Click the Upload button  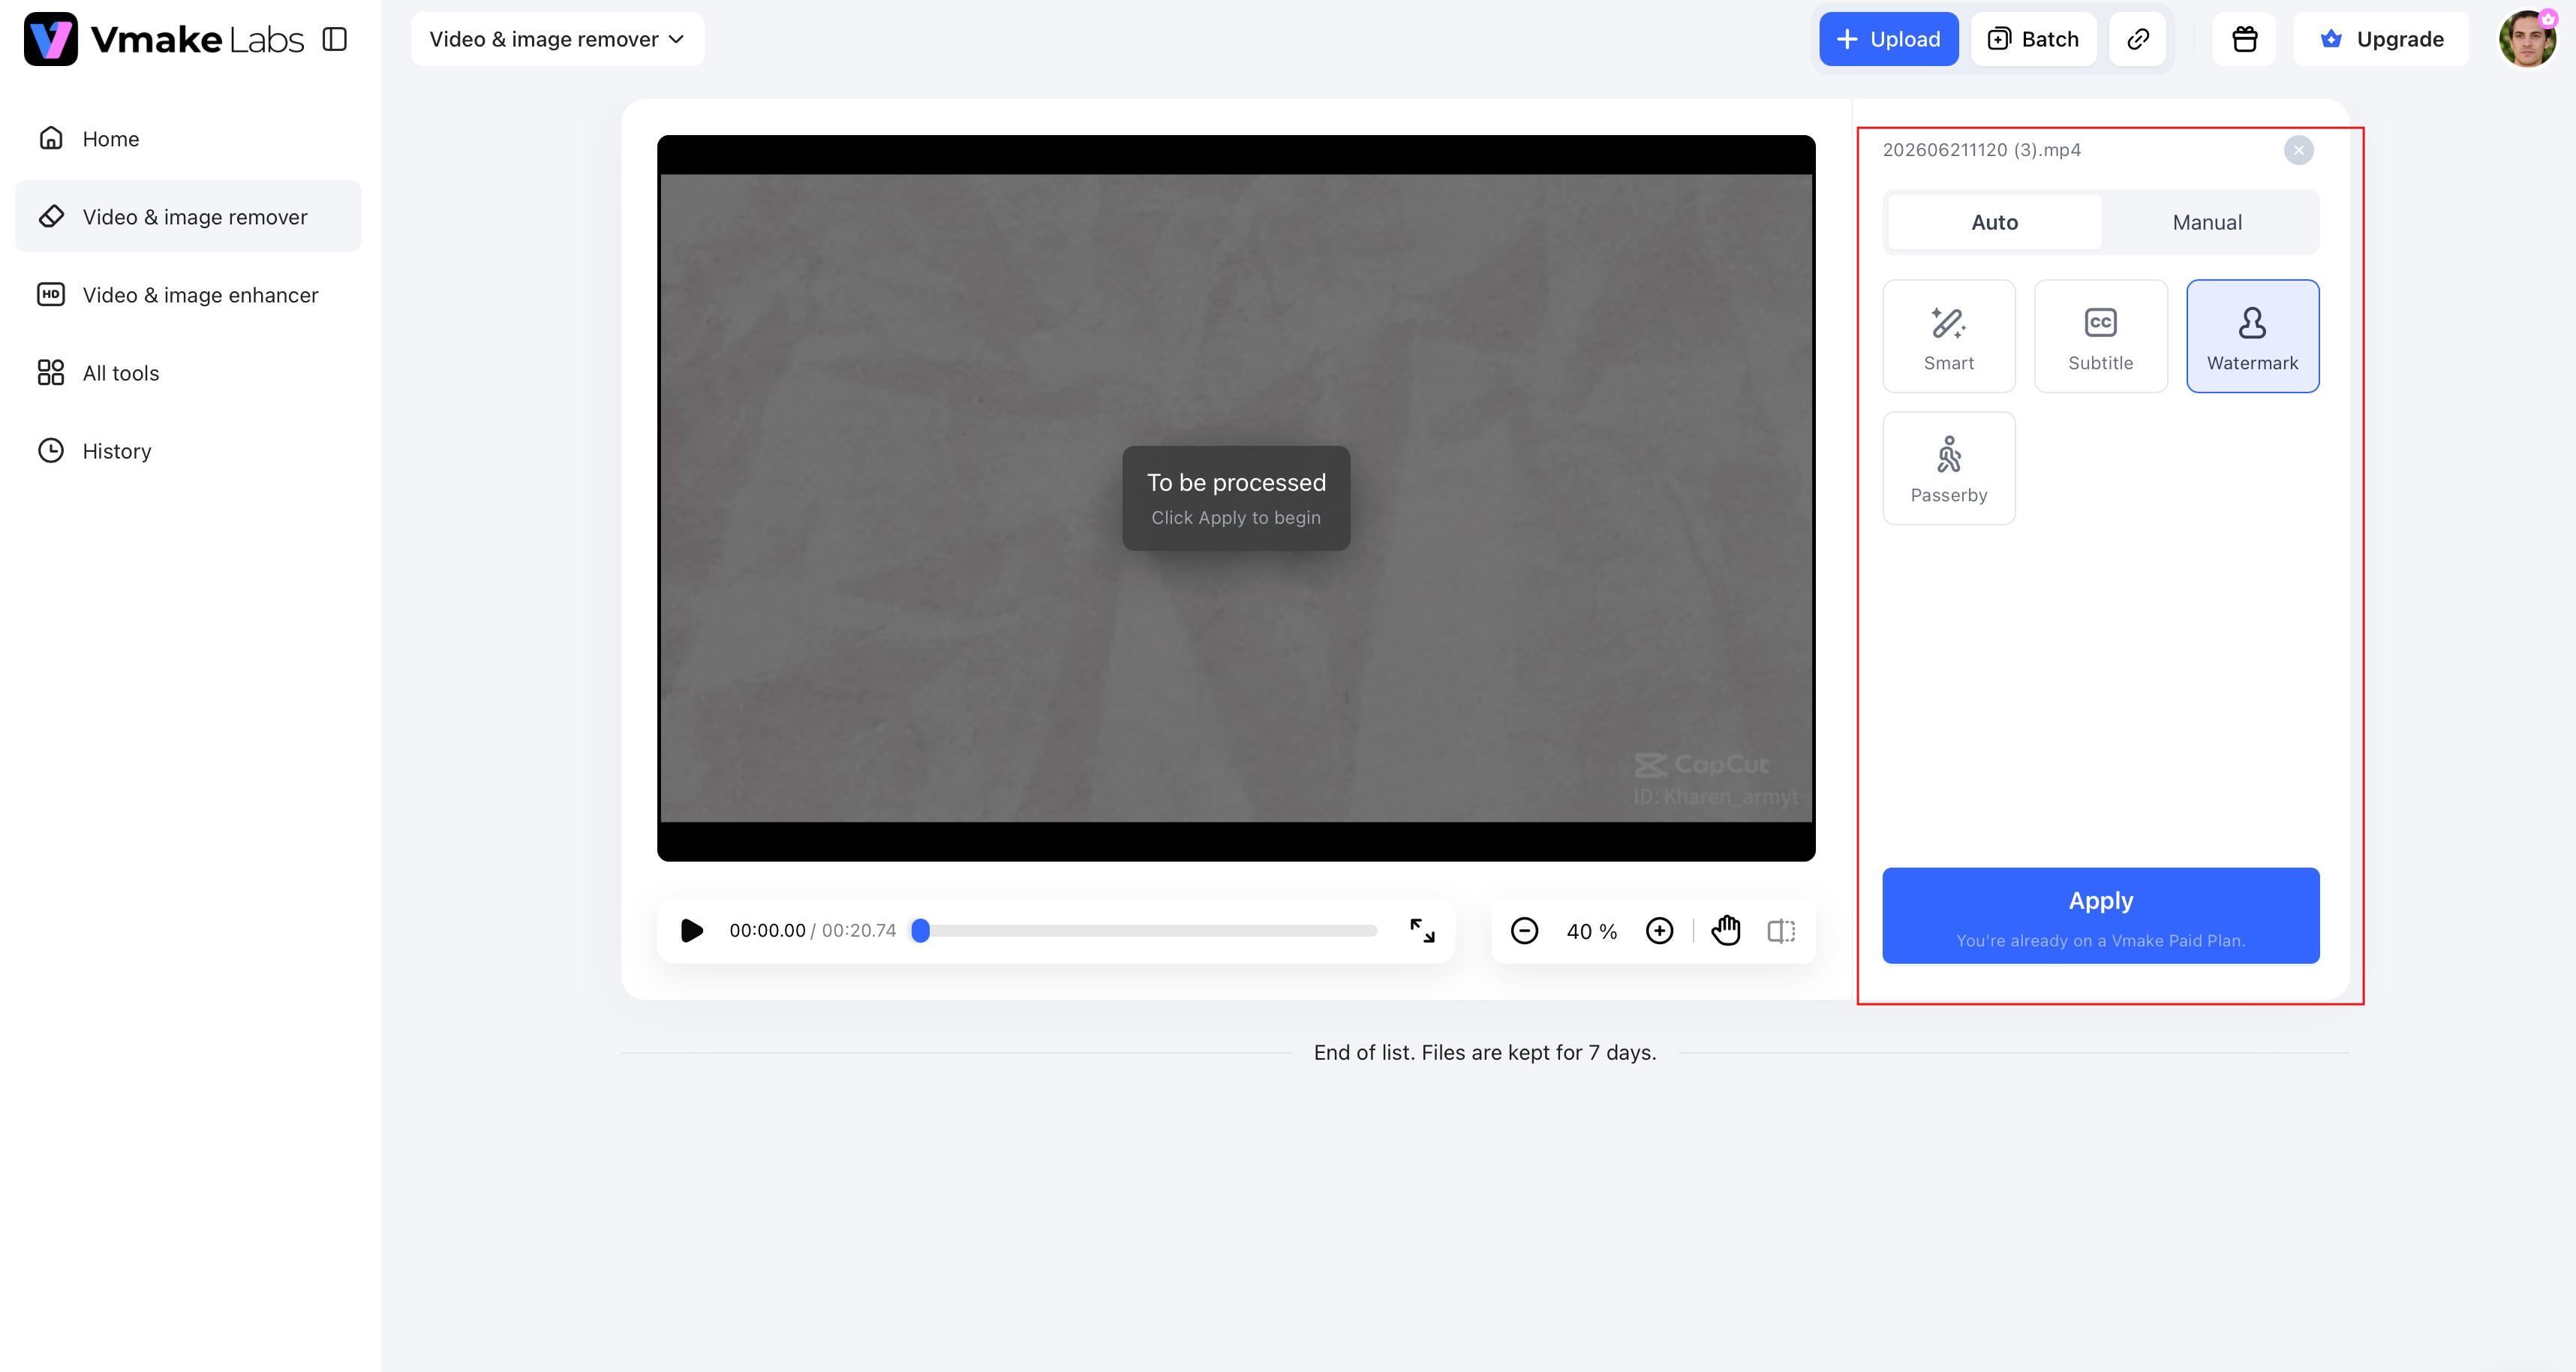[1888, 39]
